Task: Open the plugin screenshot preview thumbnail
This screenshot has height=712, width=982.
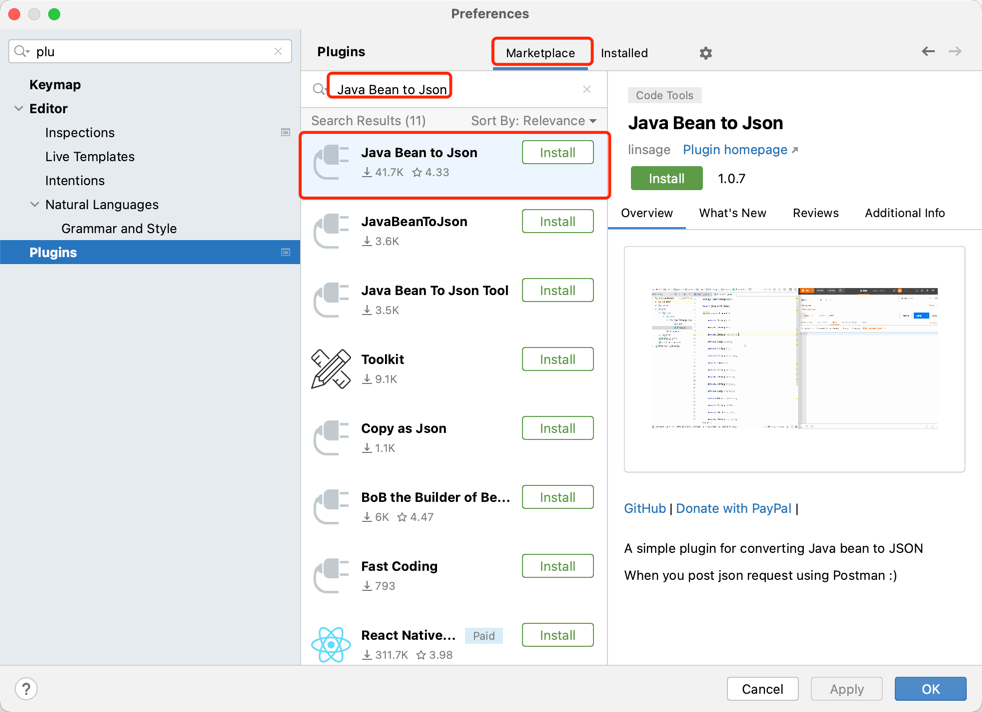Action: click(794, 359)
